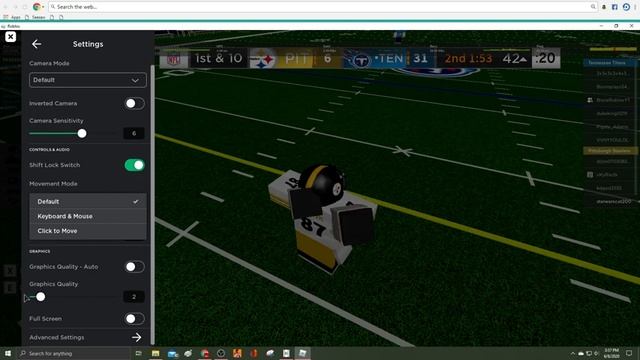The height and width of the screenshot is (360, 640).
Task: Open the Mail app from the taskbar
Action: click(x=172, y=353)
